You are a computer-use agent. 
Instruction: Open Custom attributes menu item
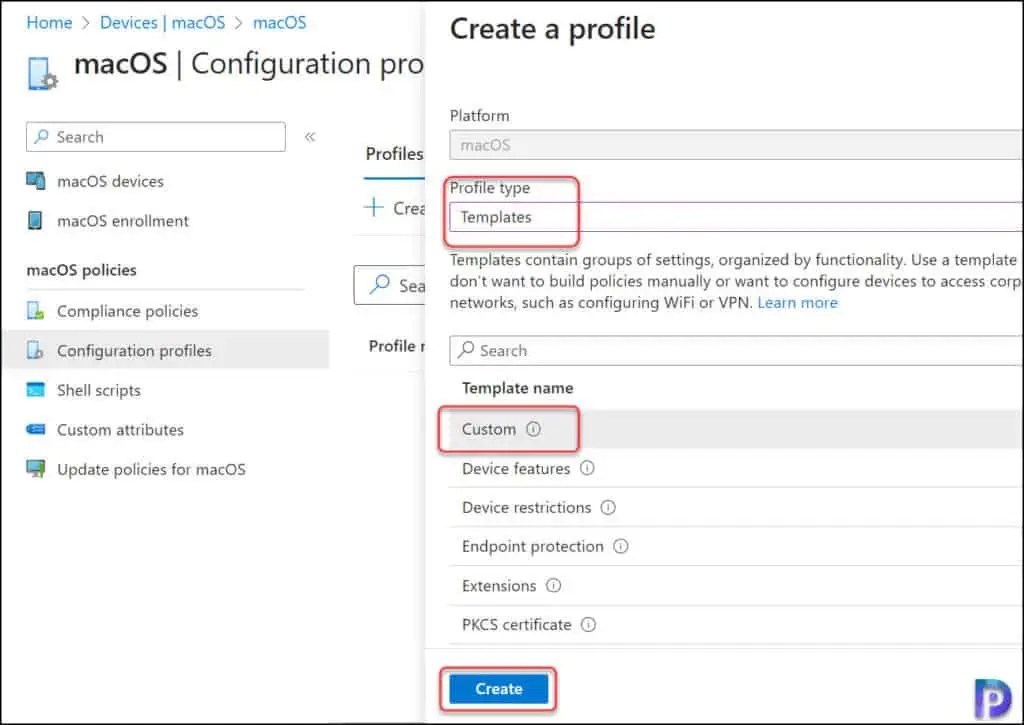[120, 430]
